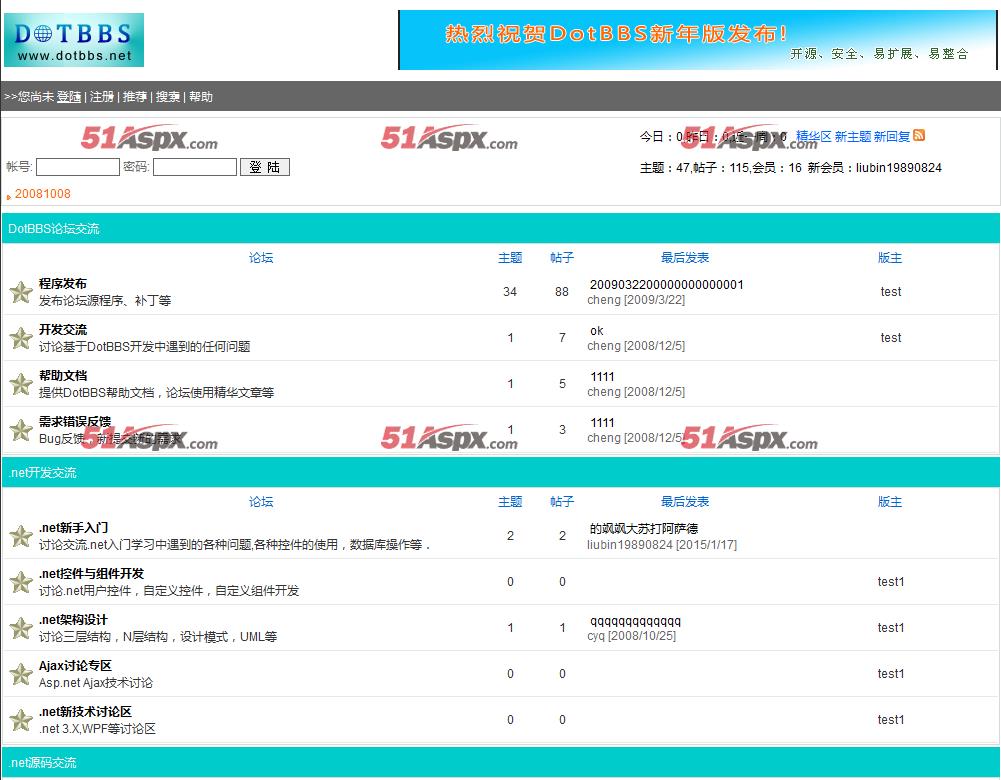This screenshot has height=780, width=1001.
Task: Open 搜索 in the navigation bar
Action: point(168,96)
